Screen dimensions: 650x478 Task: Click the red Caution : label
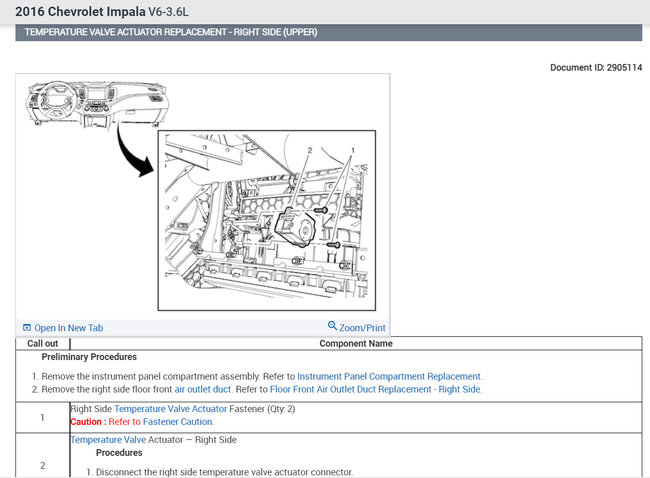(88, 422)
